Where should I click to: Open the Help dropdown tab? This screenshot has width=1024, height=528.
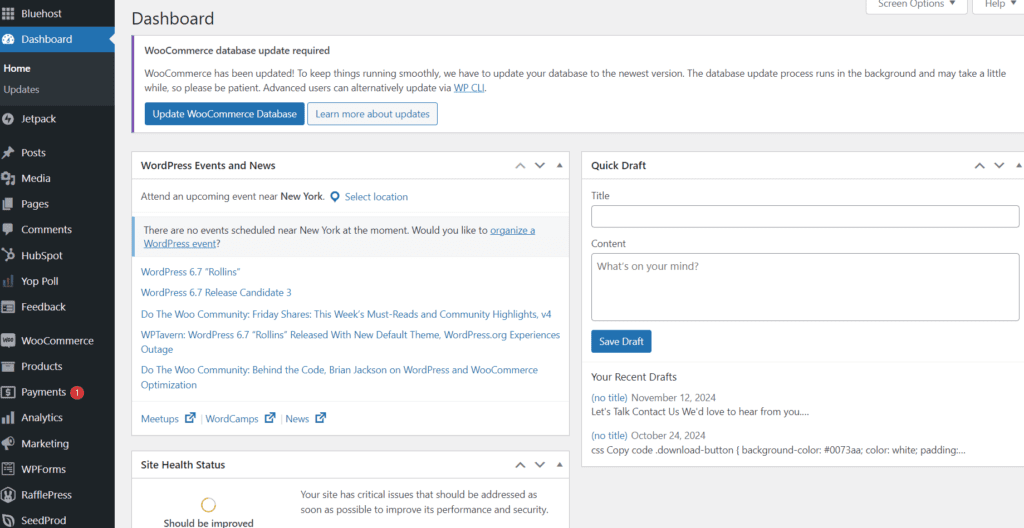[x=999, y=5]
